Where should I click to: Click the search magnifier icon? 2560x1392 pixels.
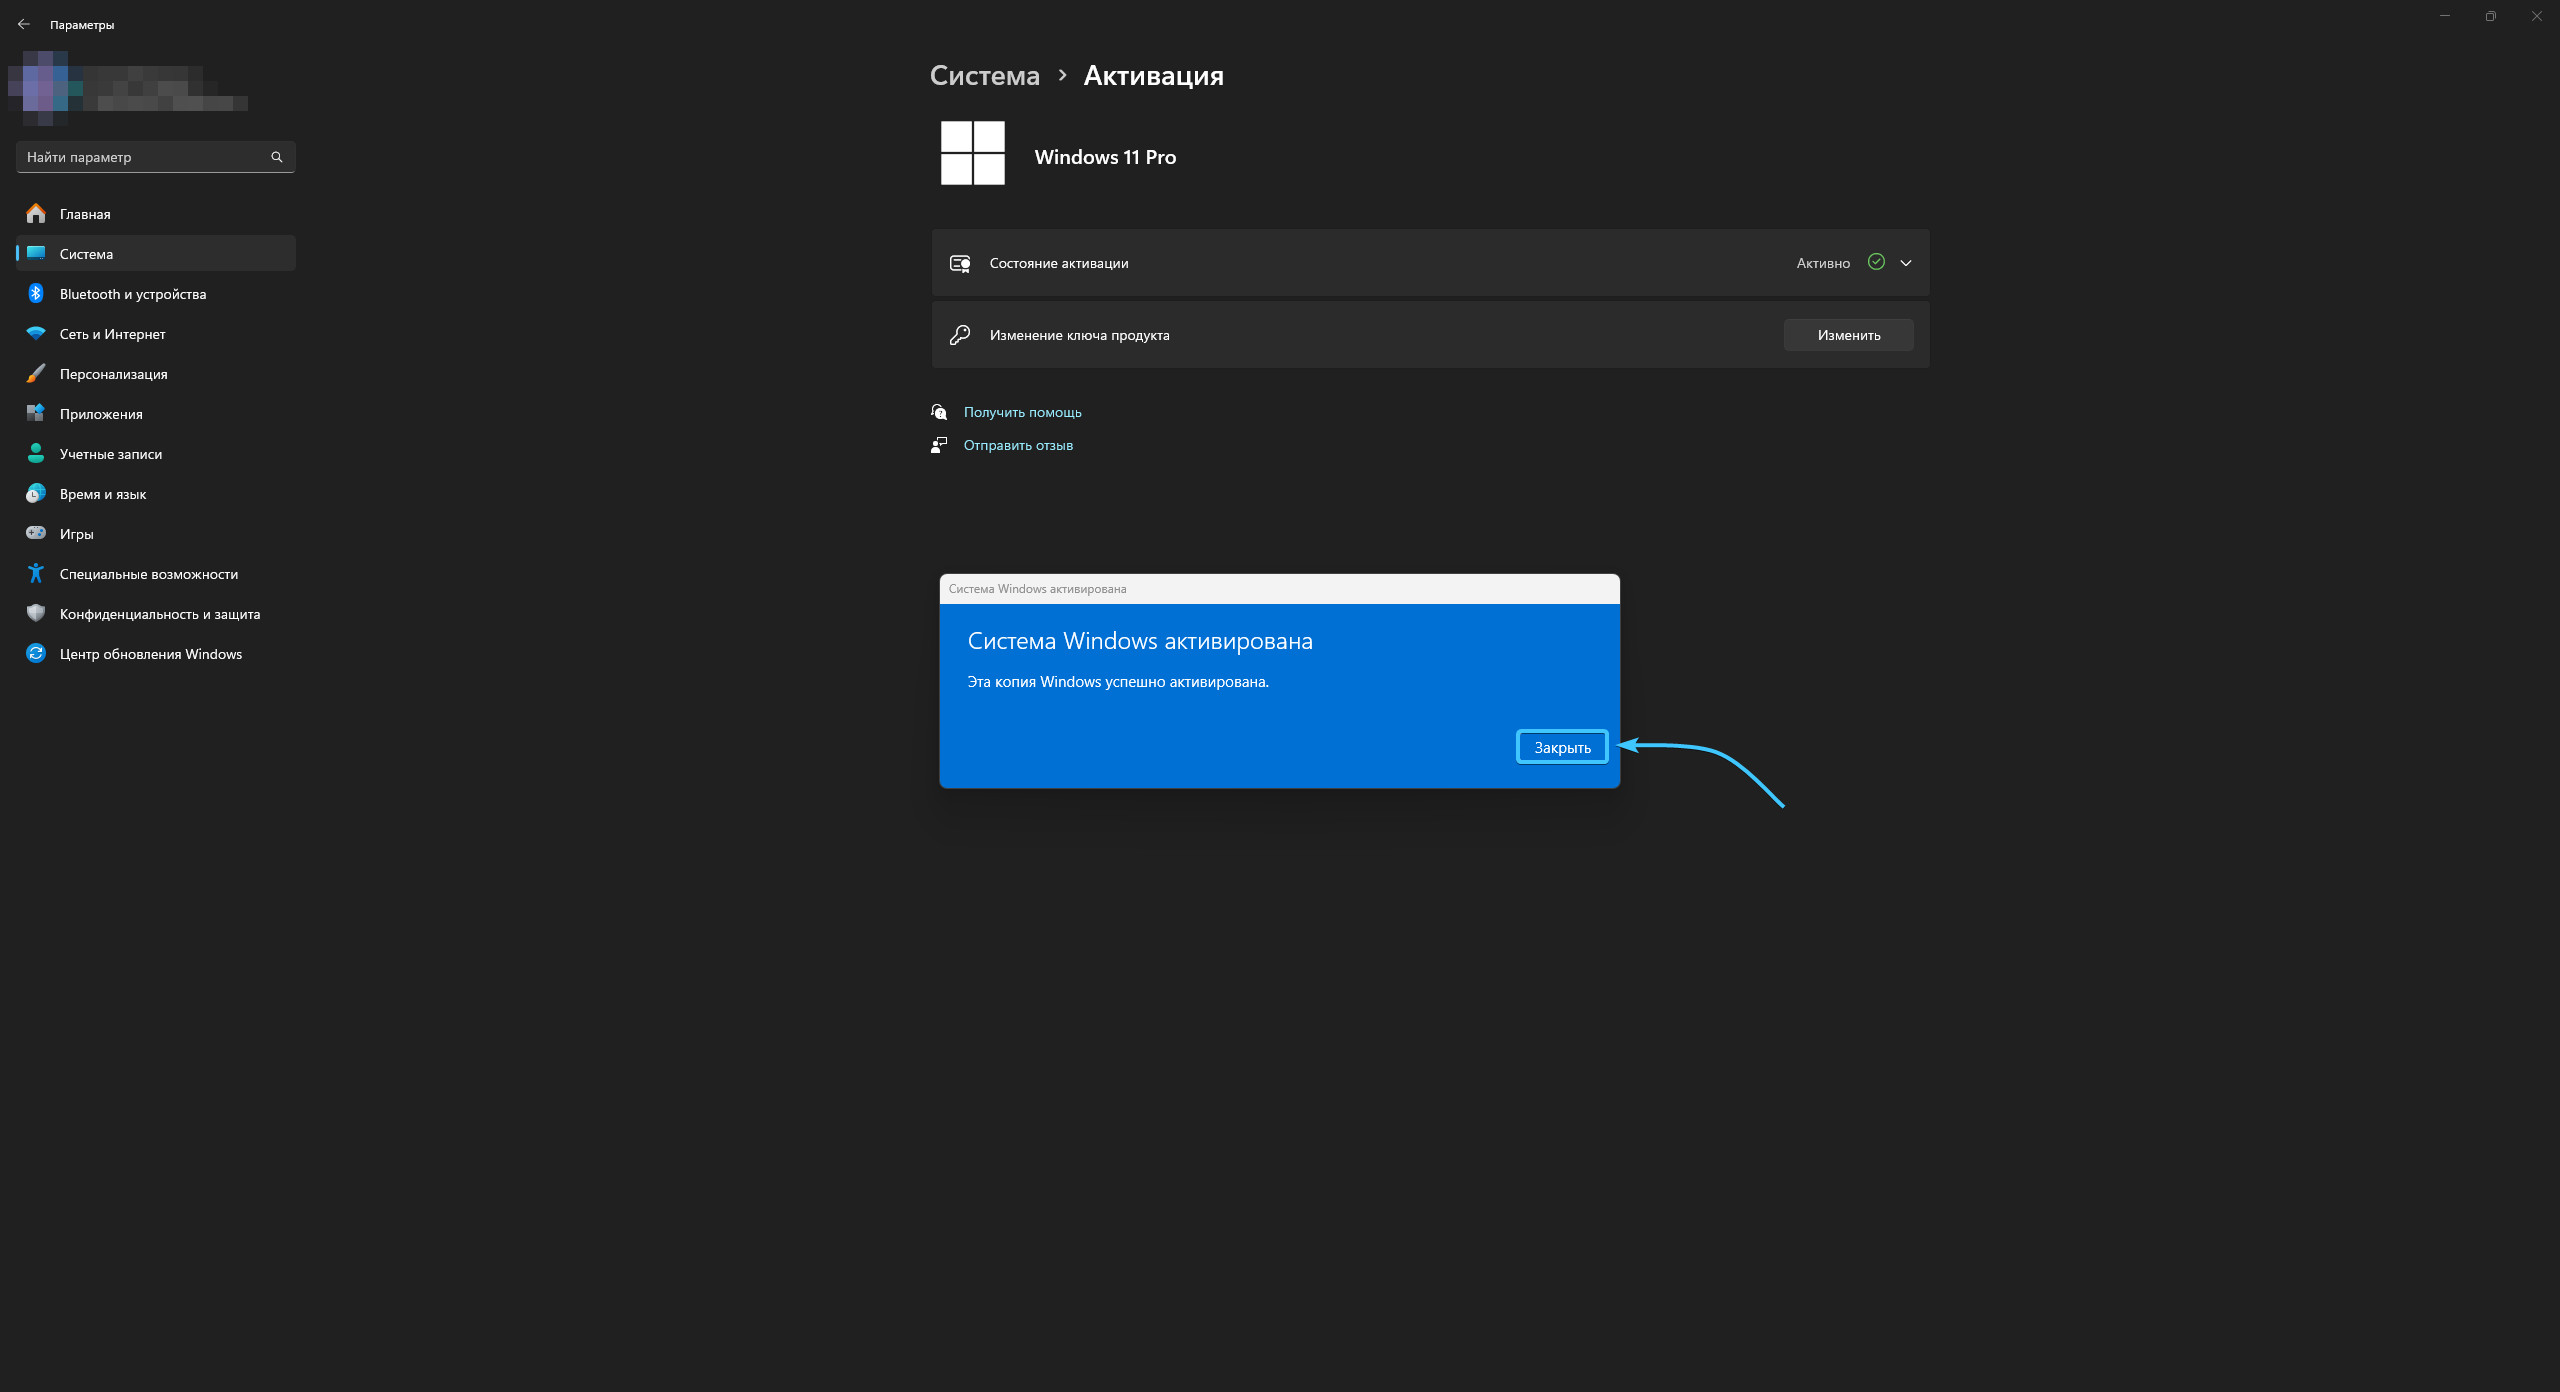pyautogui.click(x=277, y=157)
